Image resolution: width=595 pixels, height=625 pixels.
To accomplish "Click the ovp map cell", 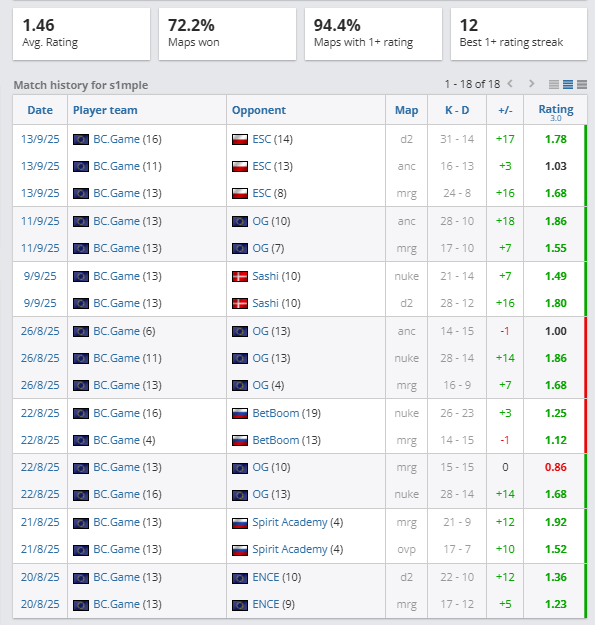I will coord(406,549).
